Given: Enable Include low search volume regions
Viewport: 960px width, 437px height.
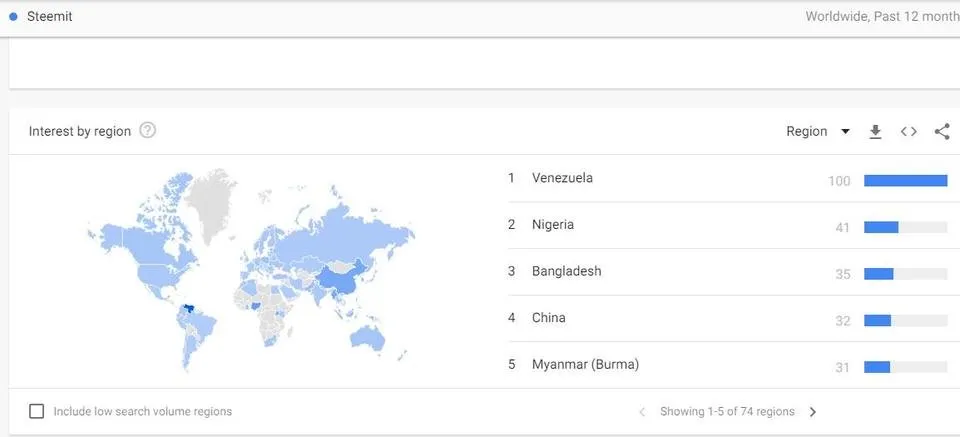Looking at the screenshot, I should pyautogui.click(x=37, y=411).
